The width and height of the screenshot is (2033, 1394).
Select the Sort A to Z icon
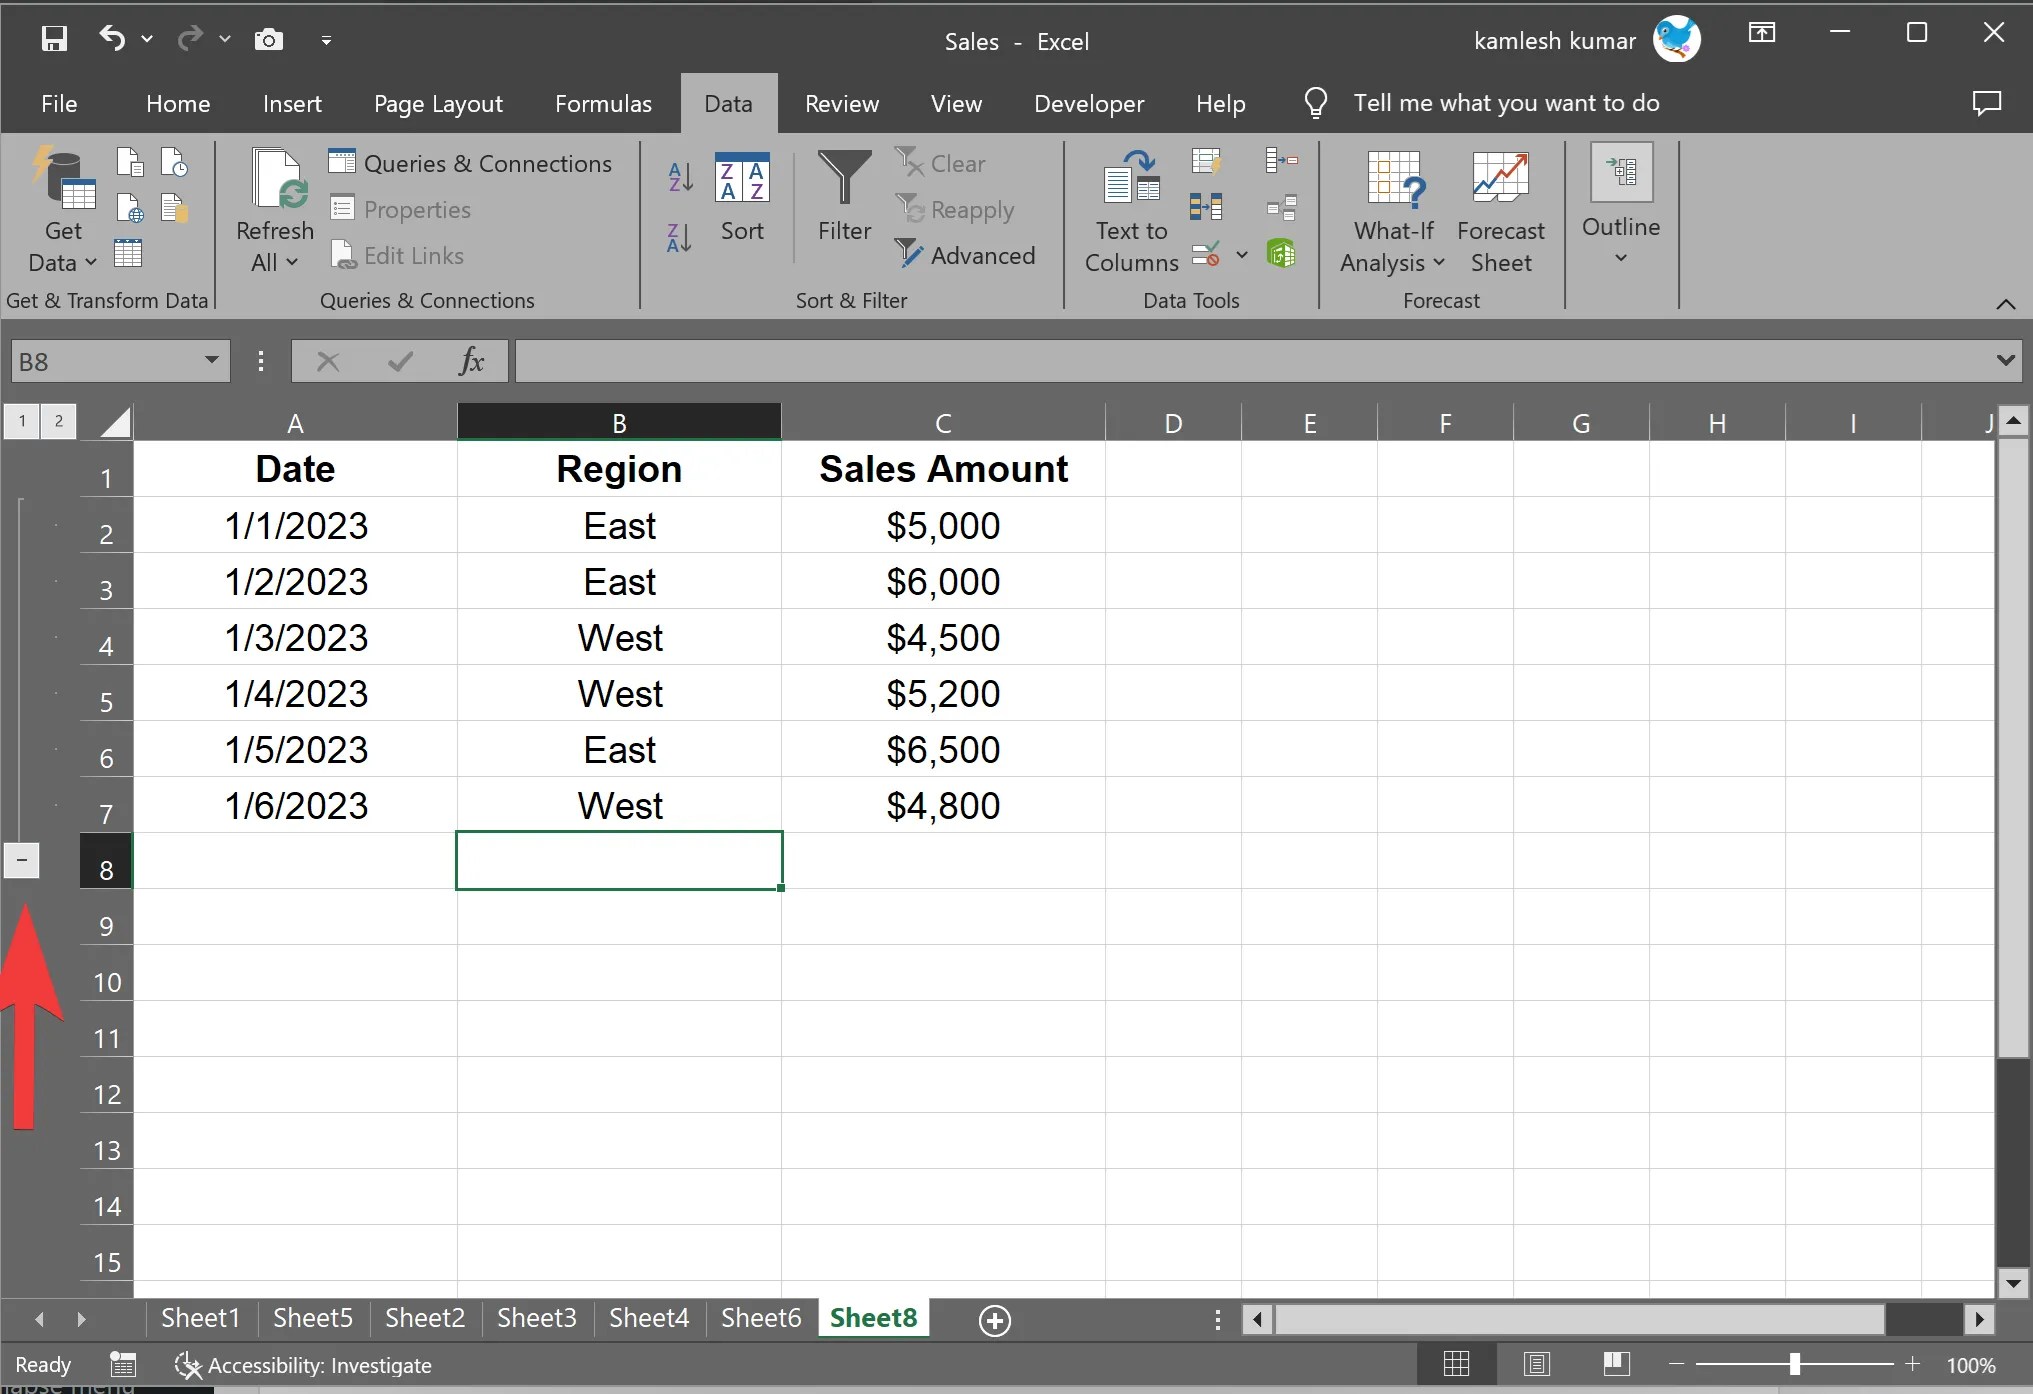point(679,178)
